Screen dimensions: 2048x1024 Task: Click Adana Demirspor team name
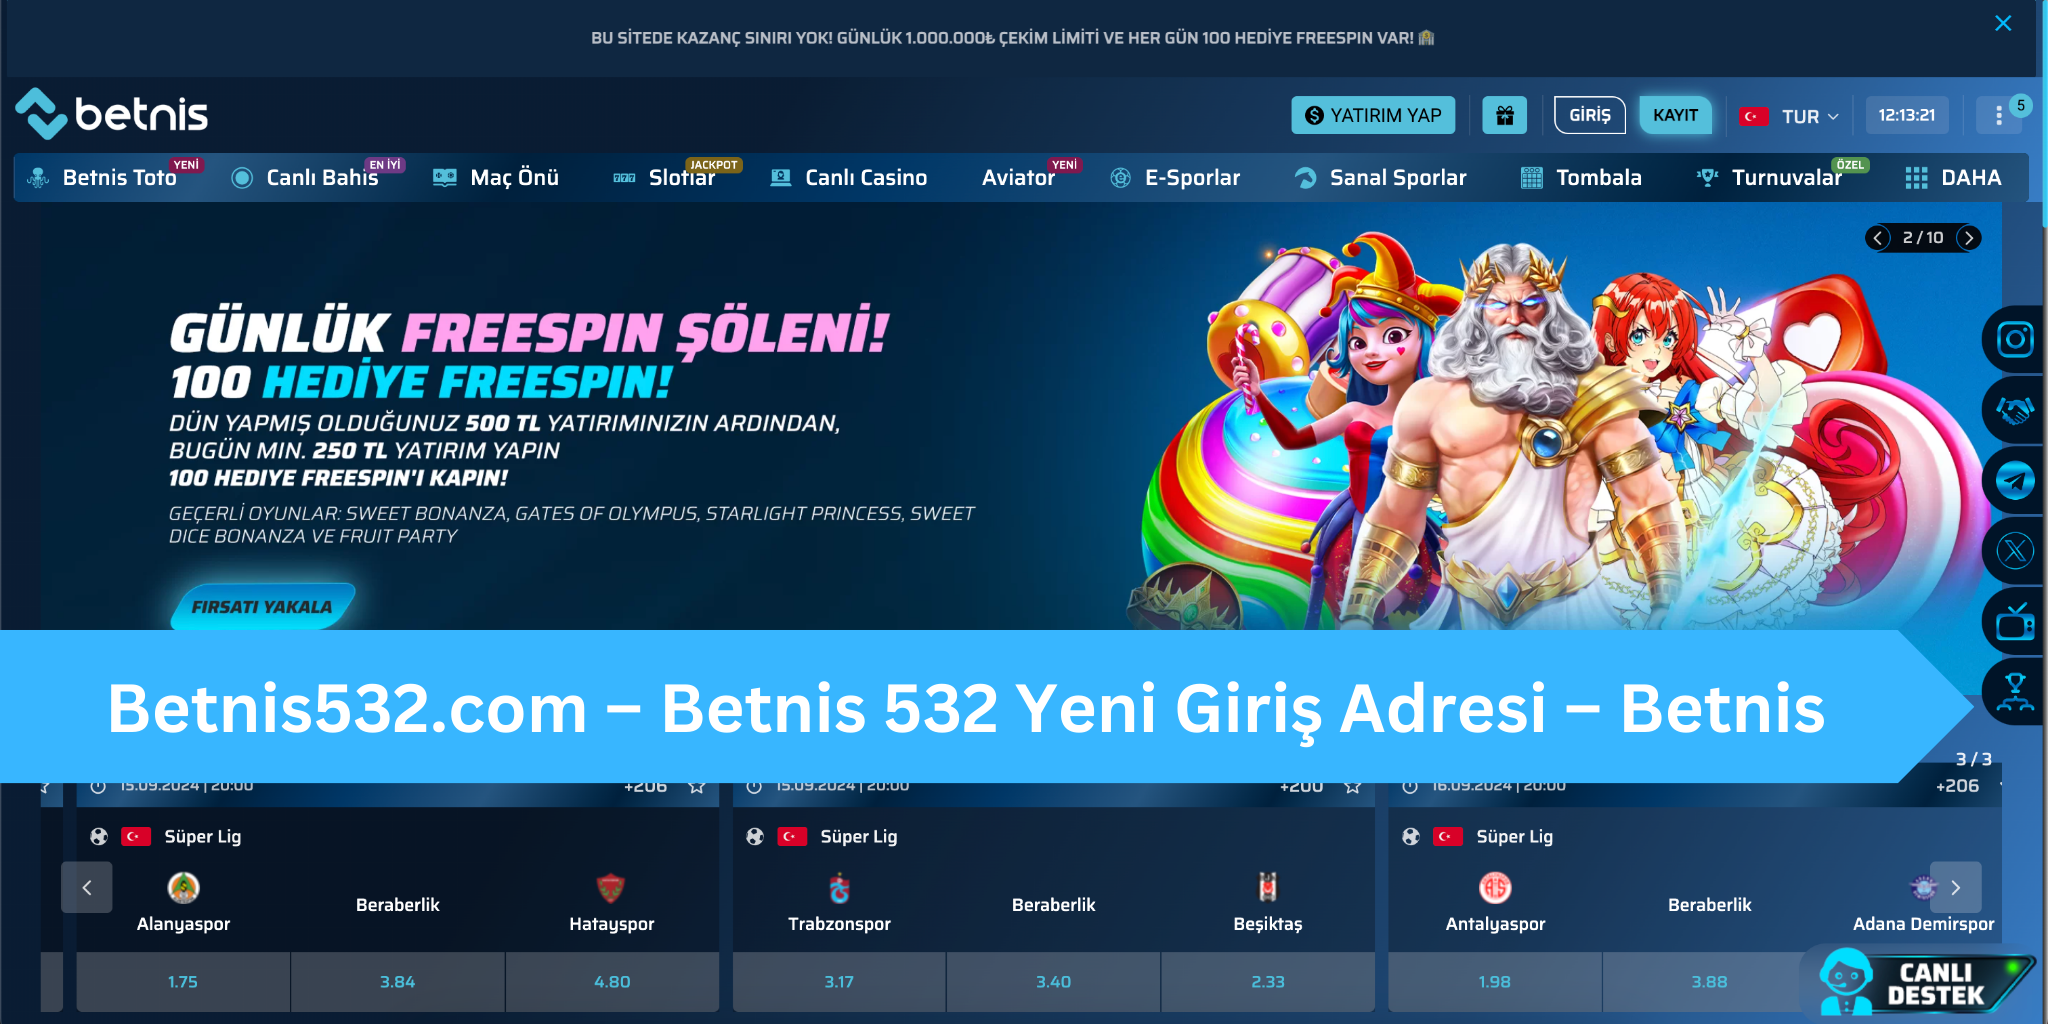[x=1923, y=924]
